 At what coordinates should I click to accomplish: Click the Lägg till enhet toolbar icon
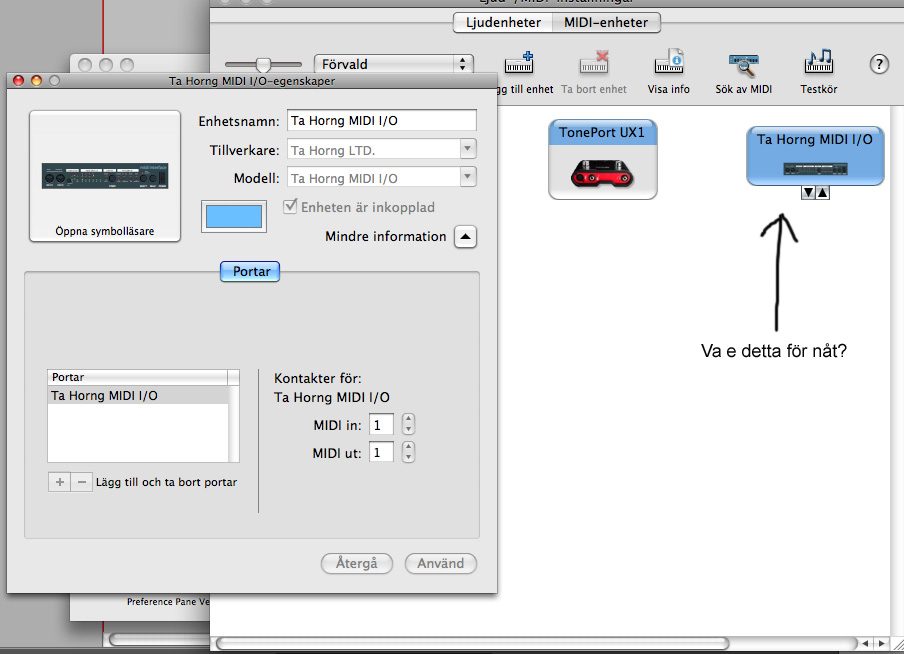[519, 62]
